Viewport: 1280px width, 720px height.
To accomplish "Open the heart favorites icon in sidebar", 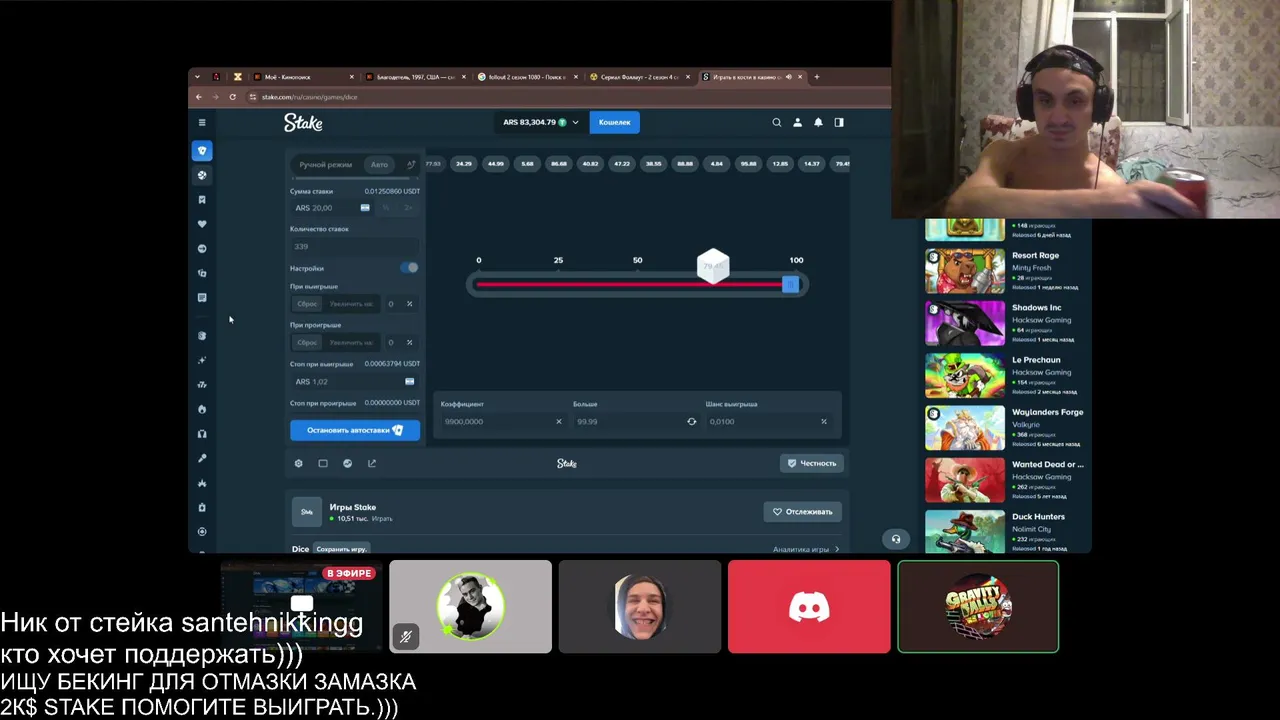I will pos(202,224).
